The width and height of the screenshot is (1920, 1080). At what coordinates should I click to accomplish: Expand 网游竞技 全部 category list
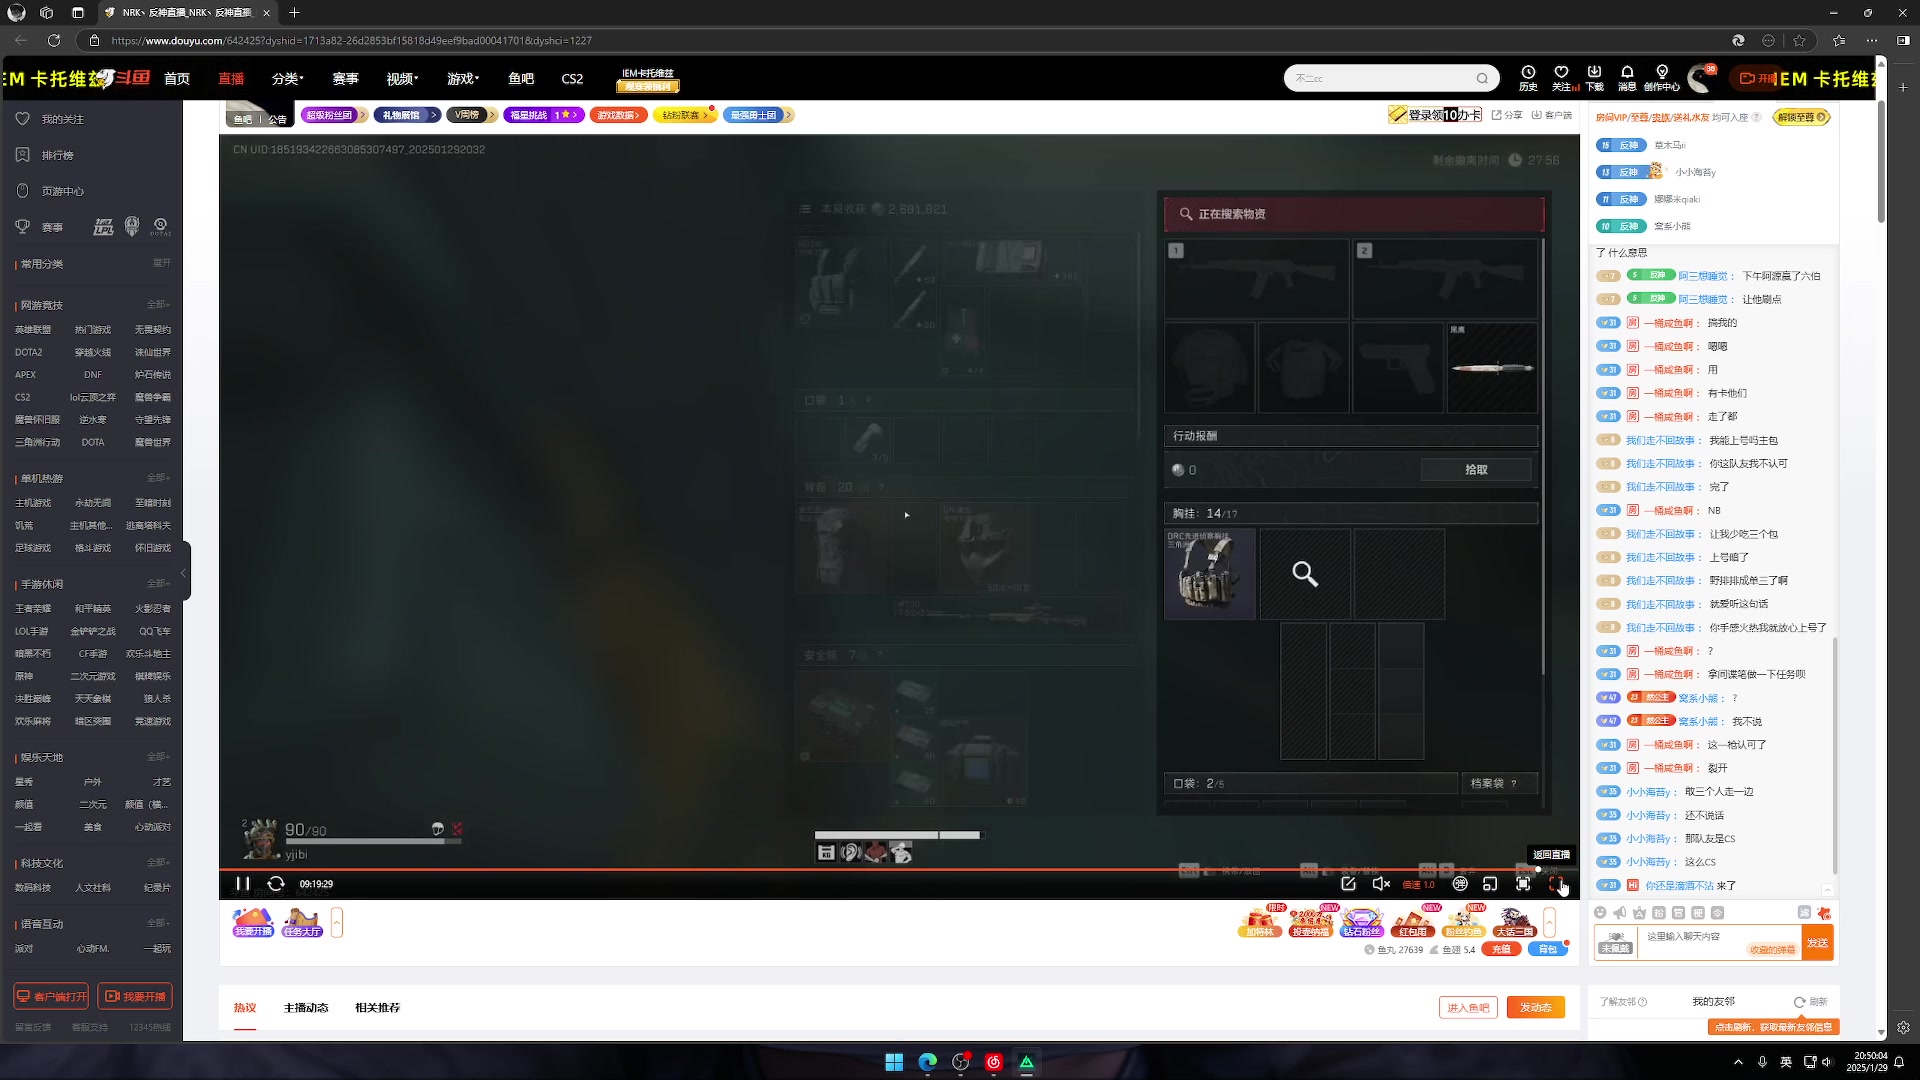pyautogui.click(x=159, y=305)
